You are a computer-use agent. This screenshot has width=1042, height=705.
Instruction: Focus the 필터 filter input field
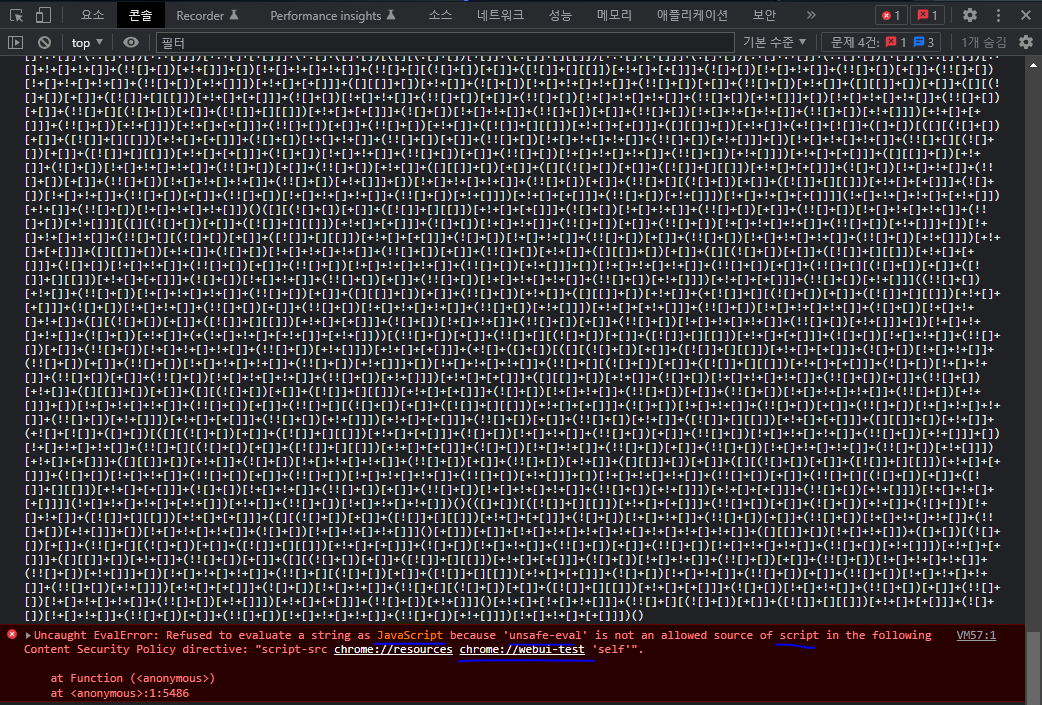445,43
